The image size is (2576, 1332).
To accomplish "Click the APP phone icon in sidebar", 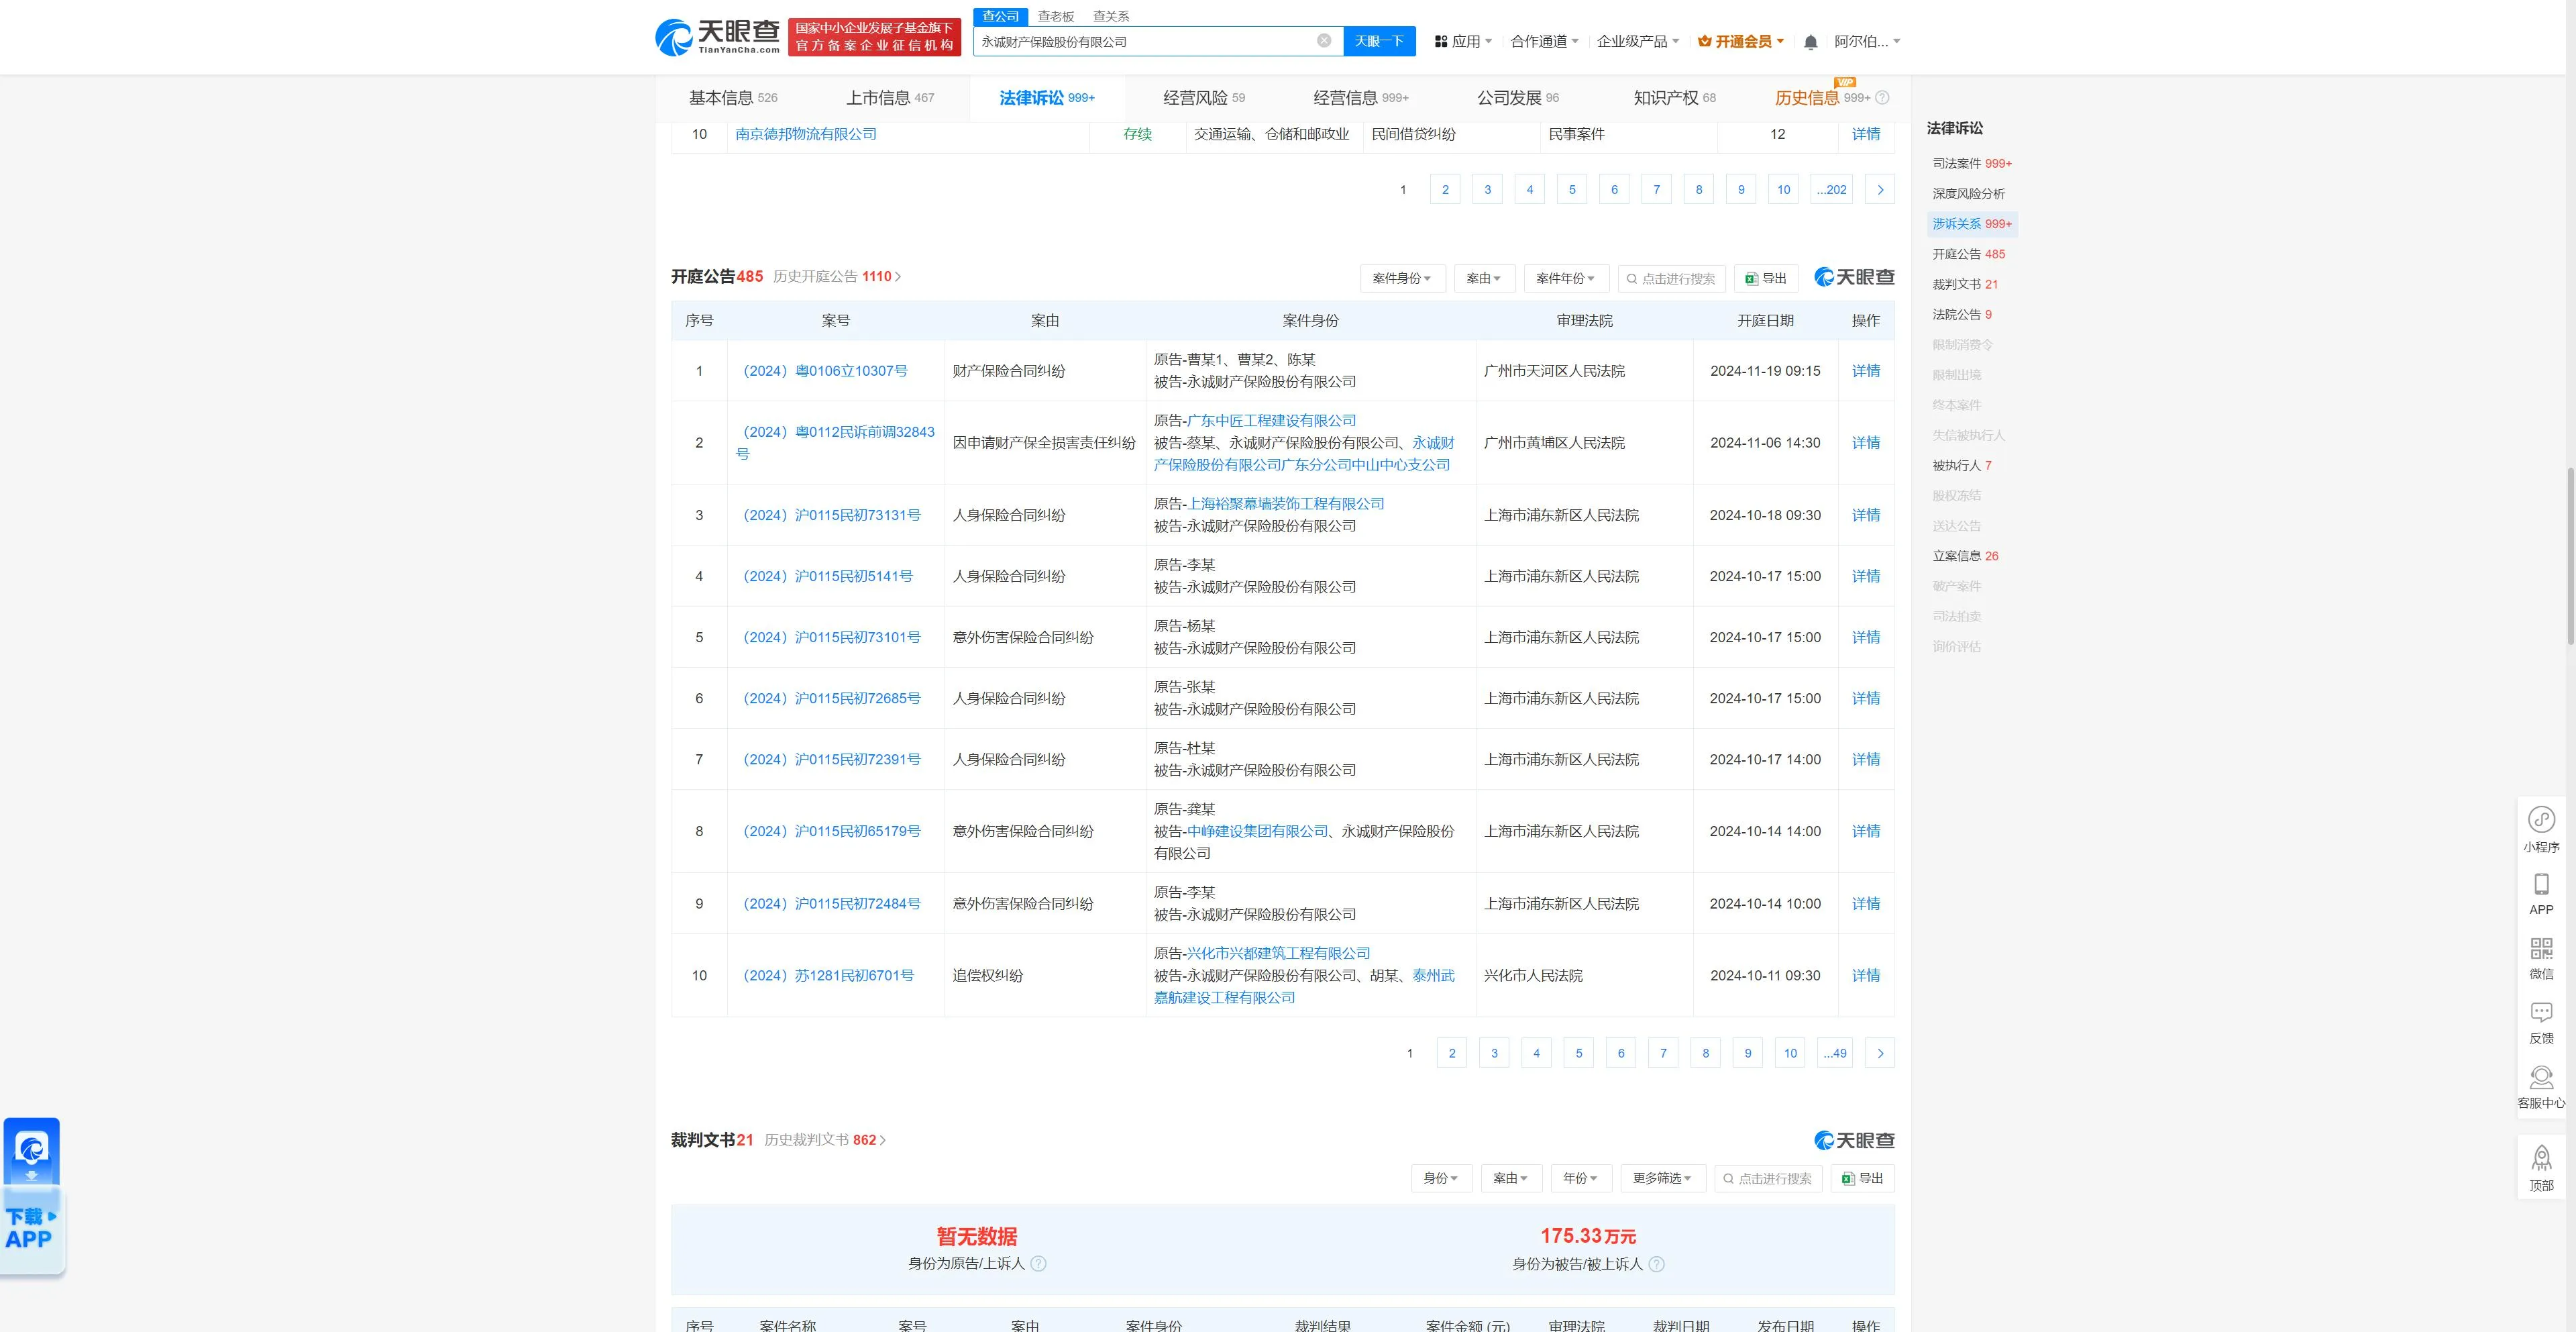I will click(x=2541, y=885).
